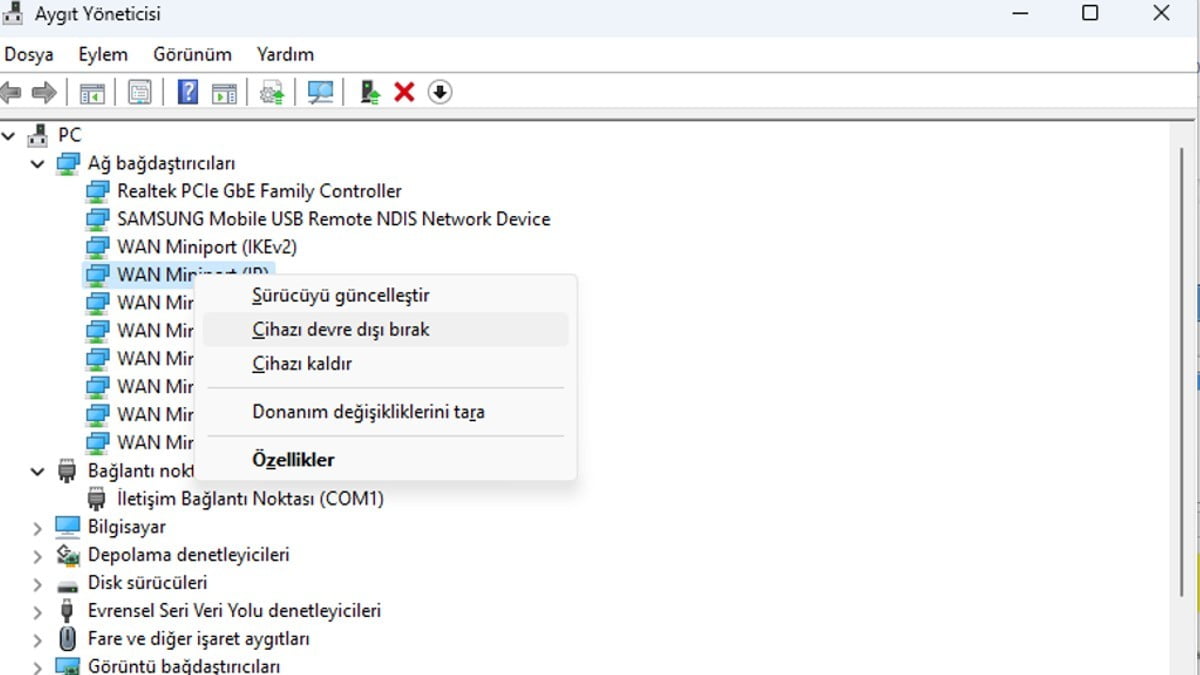Click the blue Help question-mark icon
This screenshot has height=675, width=1200.
pos(187,93)
